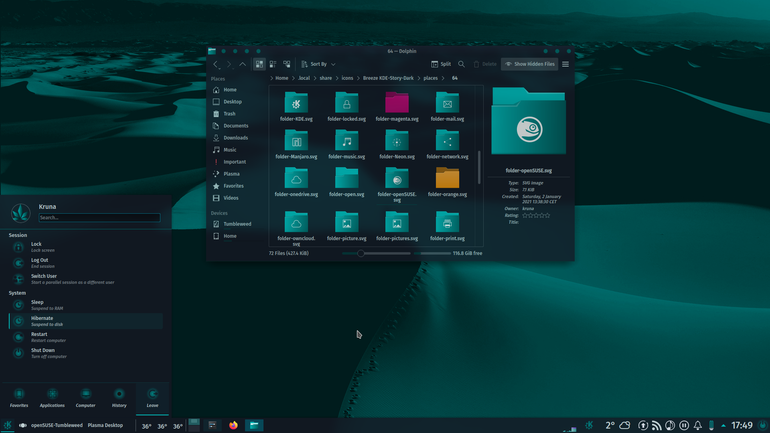Switch to compact view mode
The height and width of the screenshot is (433, 770).
273,64
